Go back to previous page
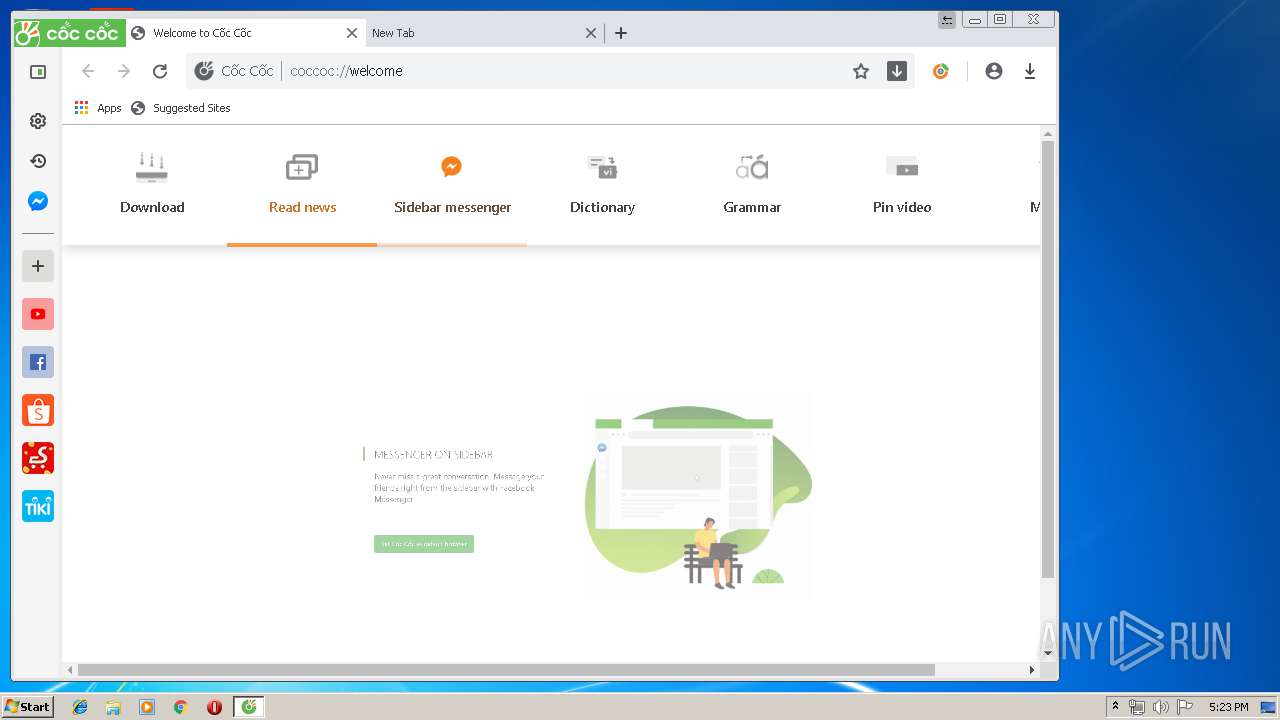Image resolution: width=1280 pixels, height=720 pixels. pyautogui.click(x=88, y=71)
